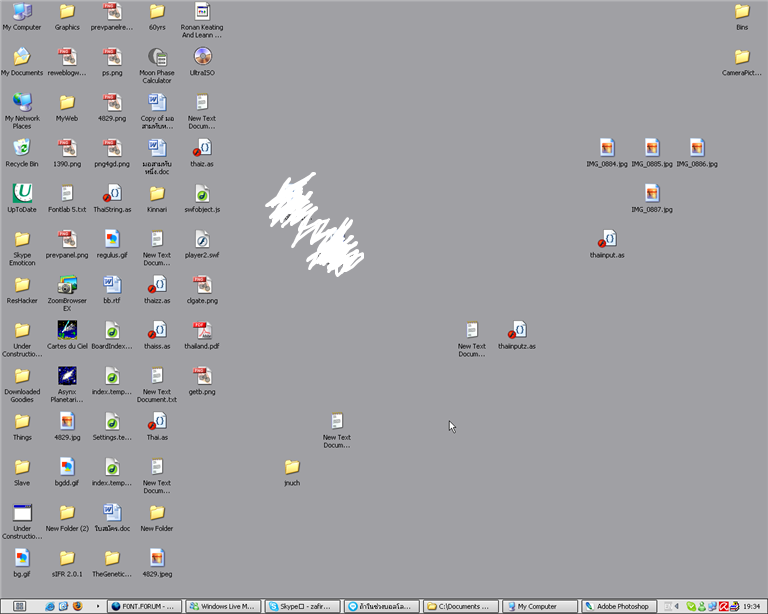
Task: Select the thaiinput.as file icon
Action: pos(607,244)
